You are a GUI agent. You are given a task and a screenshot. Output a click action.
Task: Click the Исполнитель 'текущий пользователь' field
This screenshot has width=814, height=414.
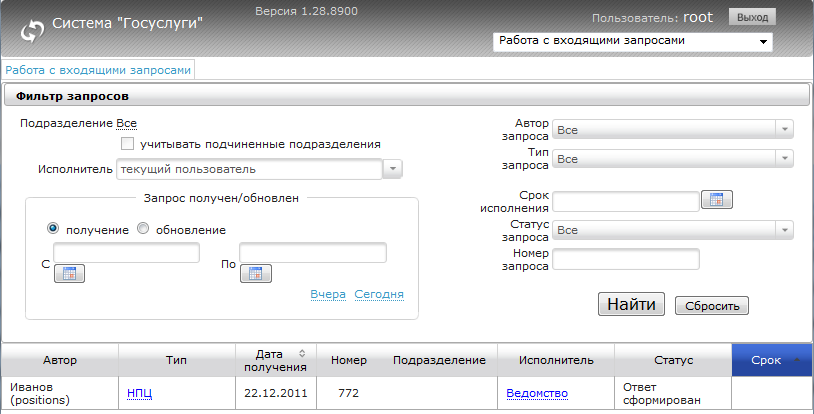(x=249, y=169)
